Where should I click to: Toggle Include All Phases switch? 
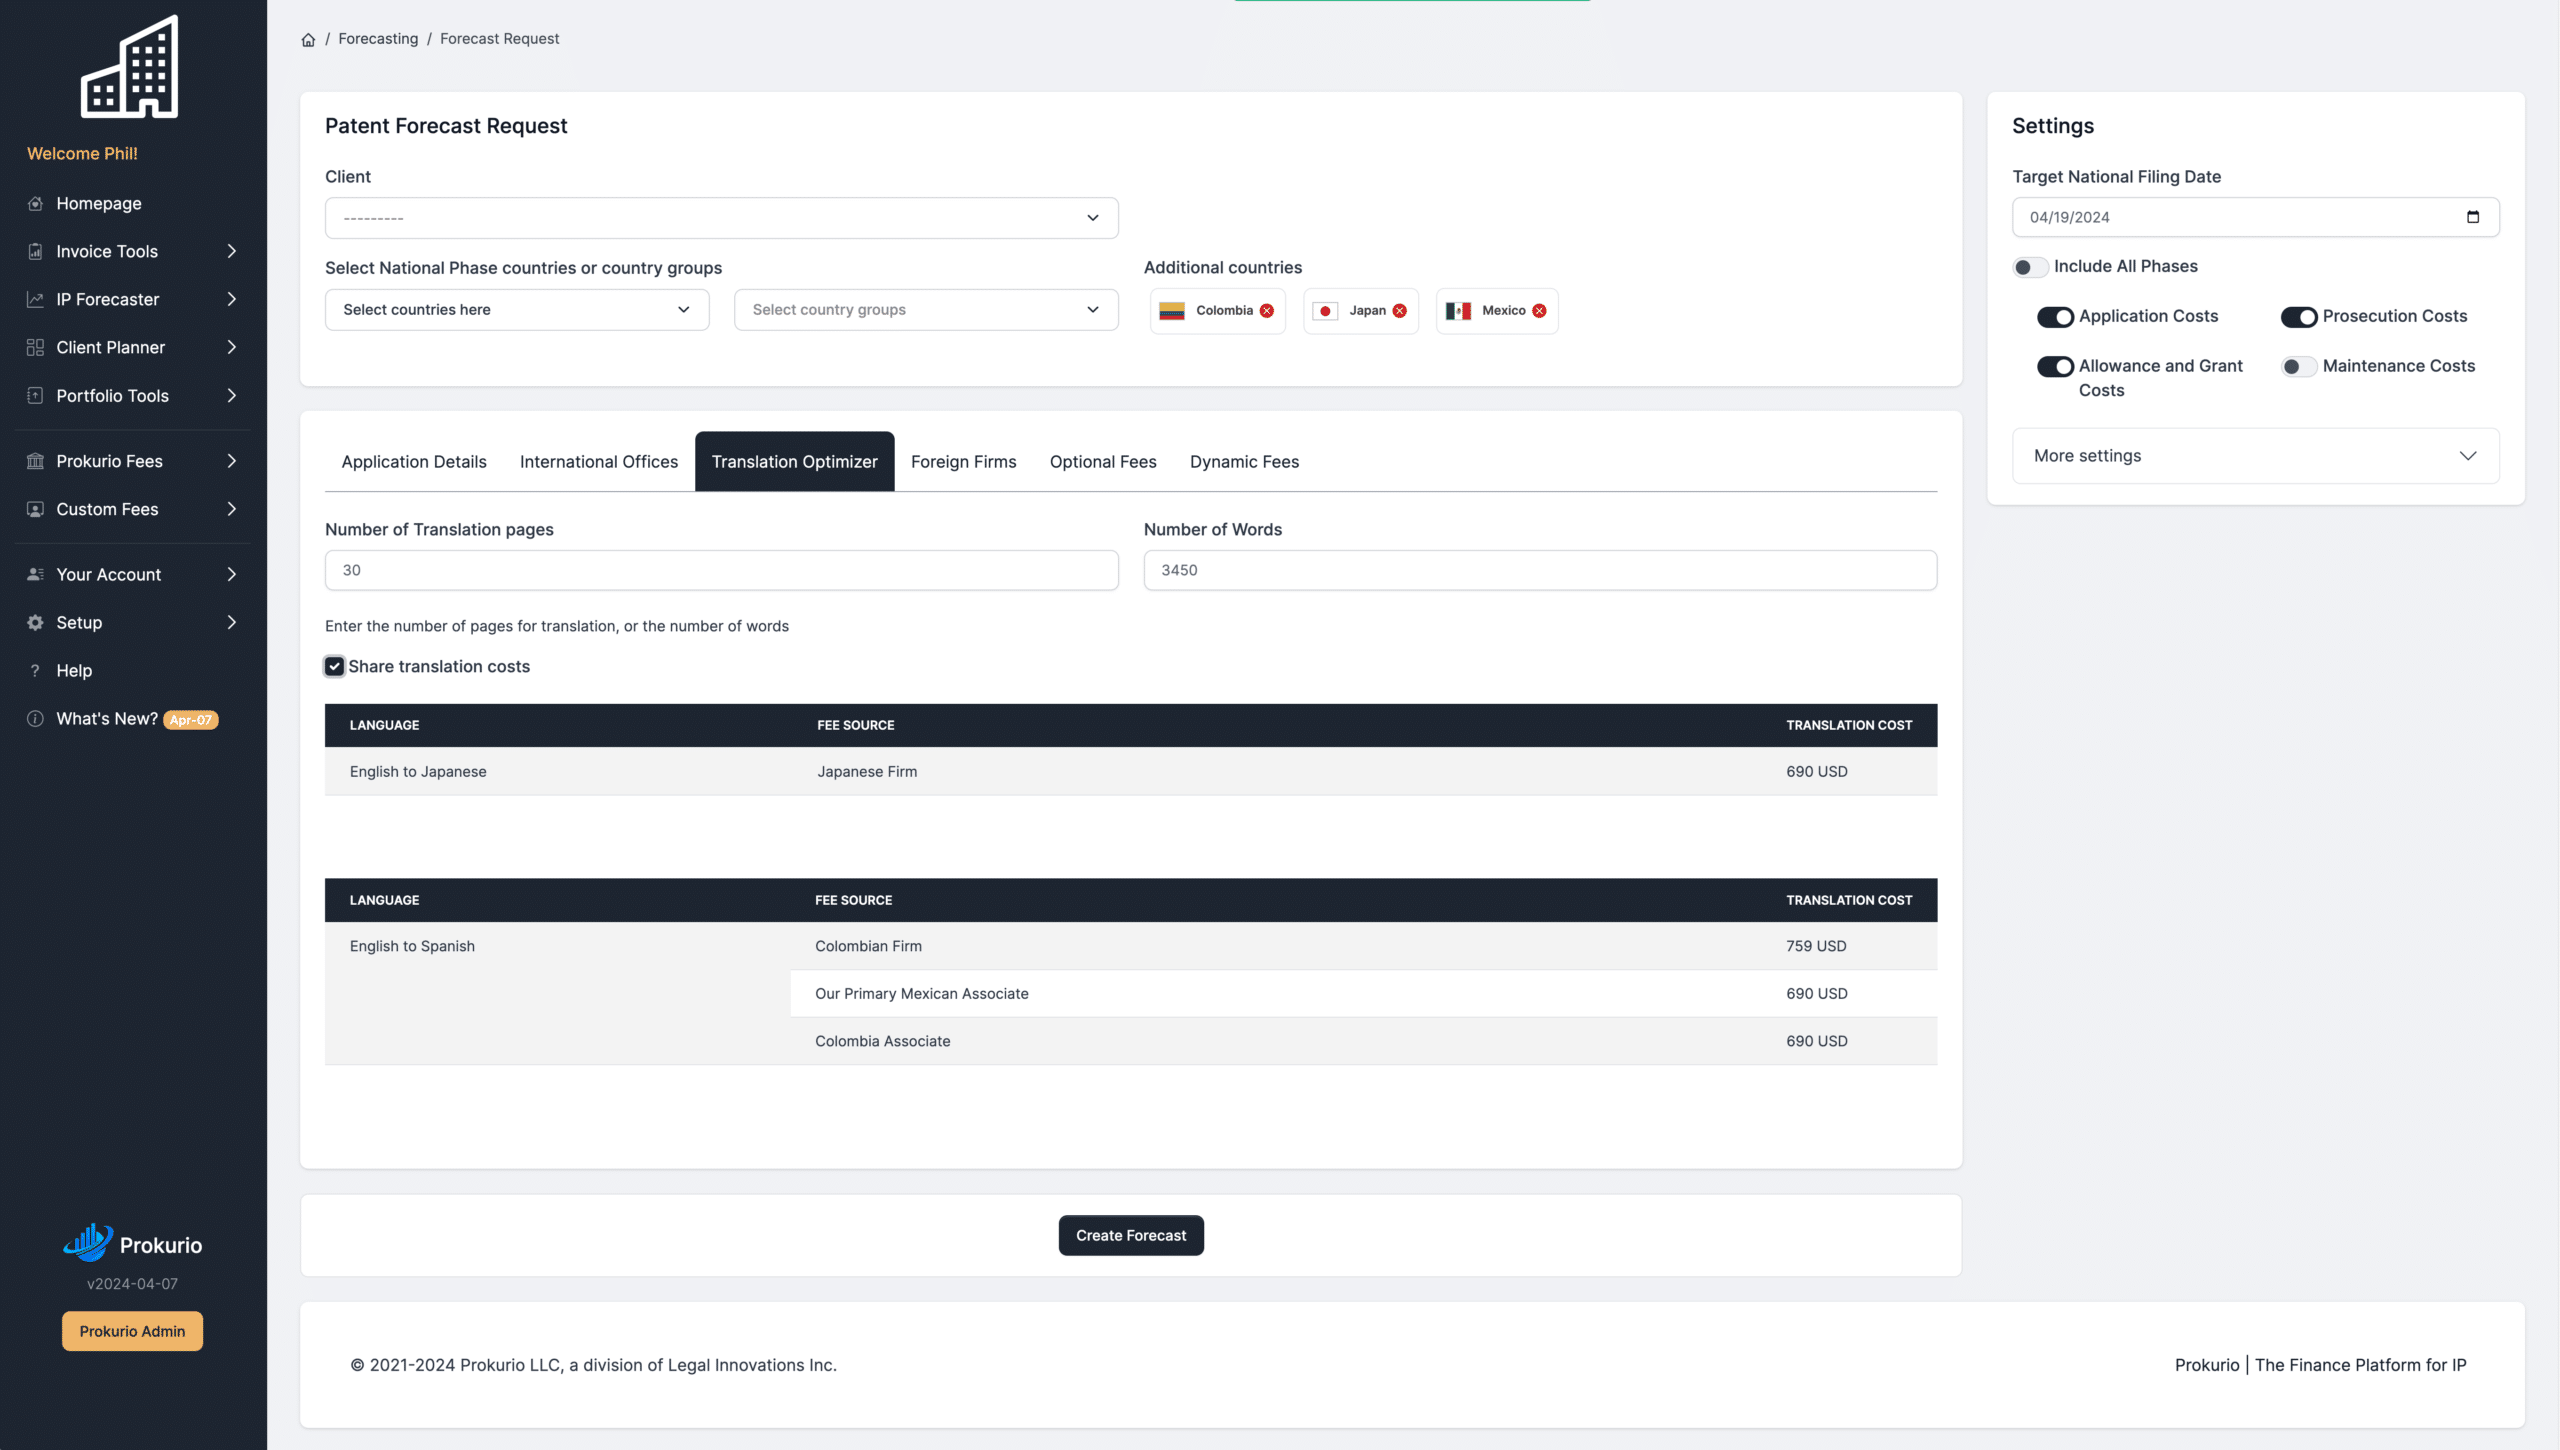coord(2030,267)
